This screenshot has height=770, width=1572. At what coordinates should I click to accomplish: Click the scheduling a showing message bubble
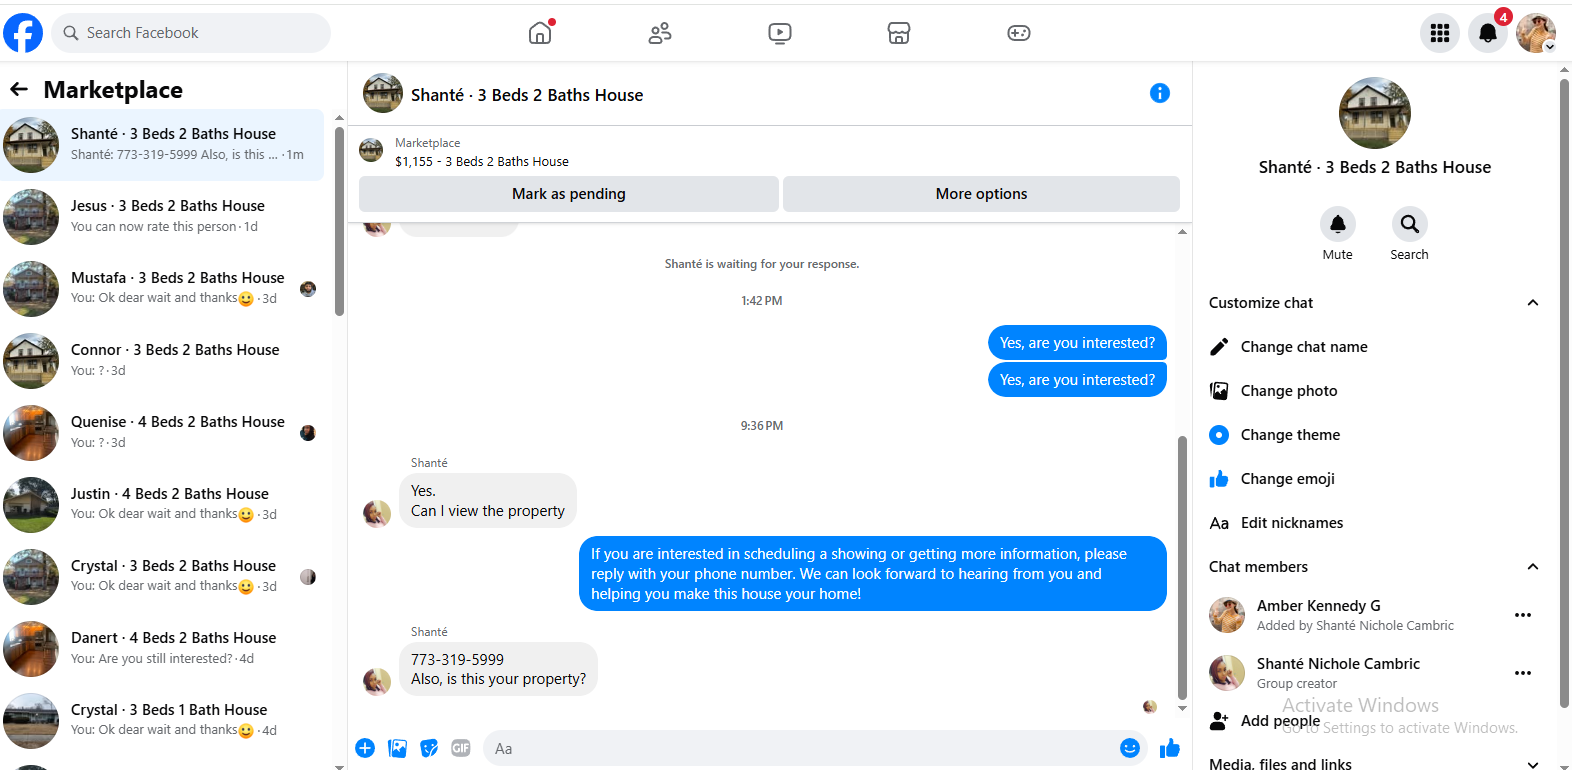tap(873, 574)
